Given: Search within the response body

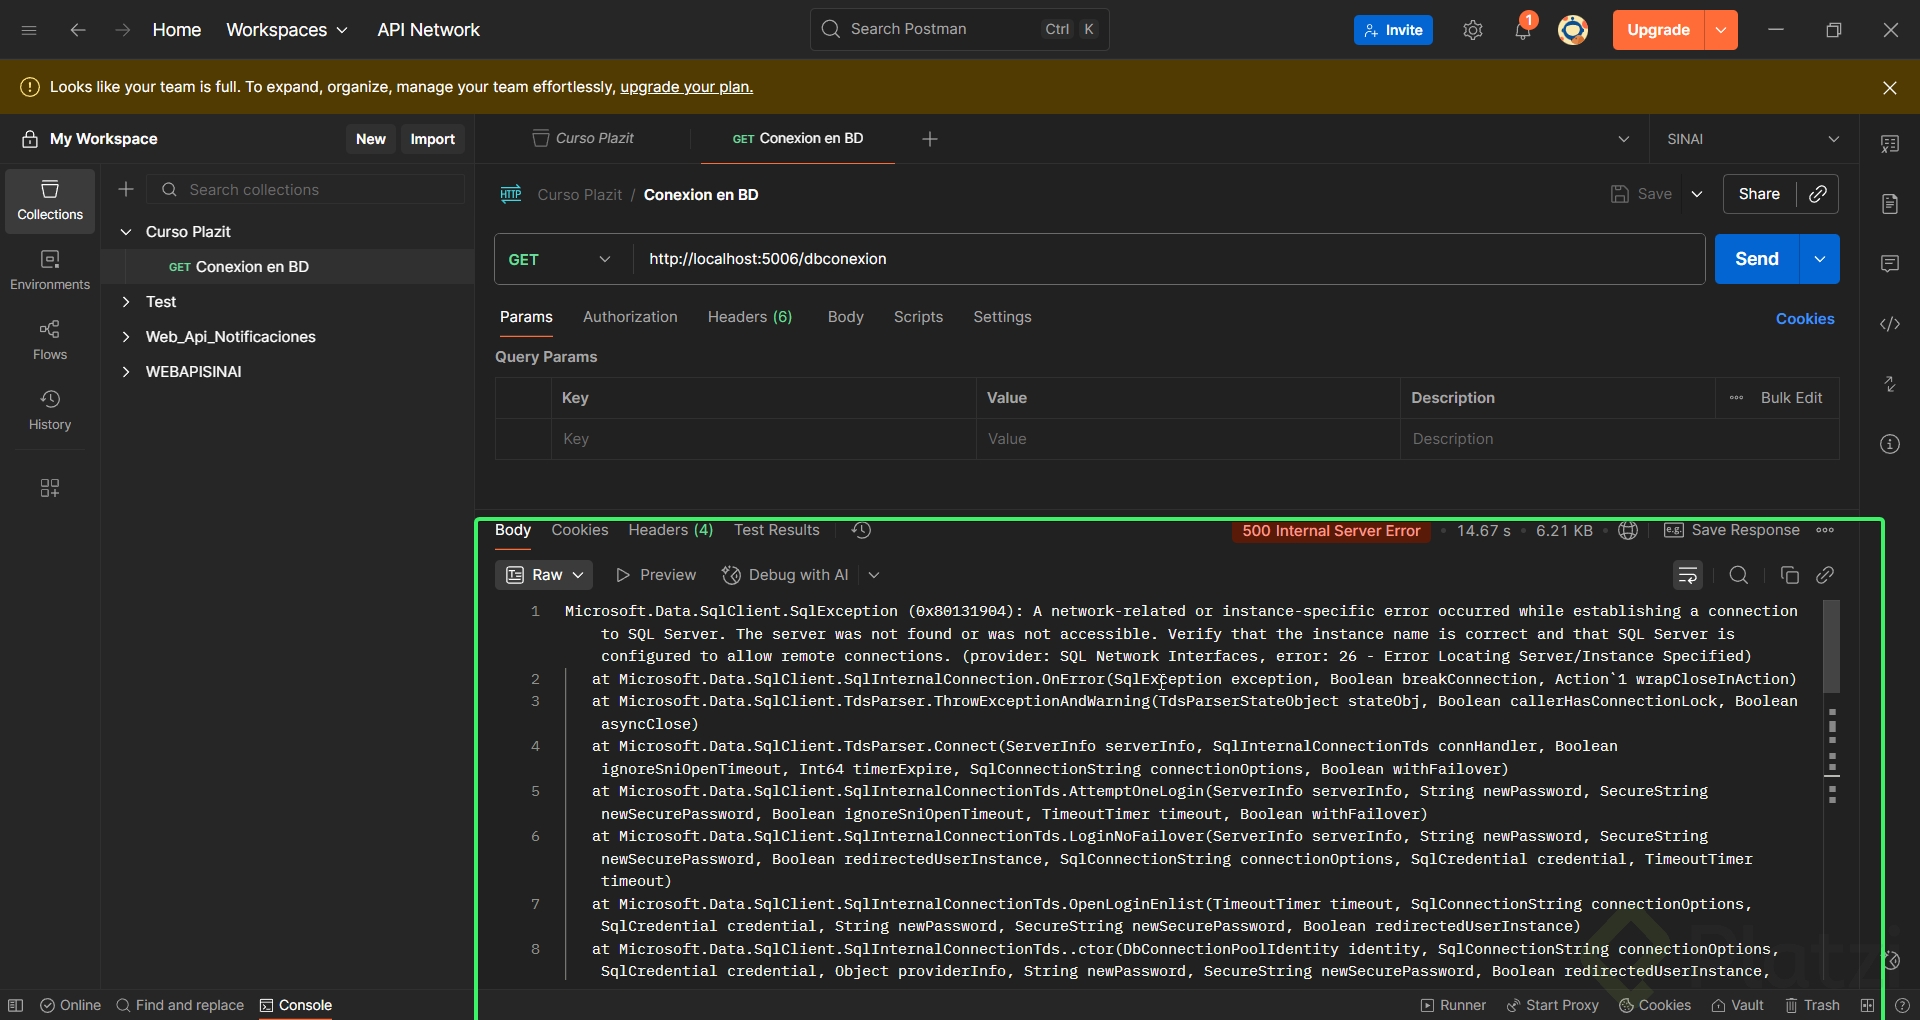Looking at the screenshot, I should coord(1739,575).
